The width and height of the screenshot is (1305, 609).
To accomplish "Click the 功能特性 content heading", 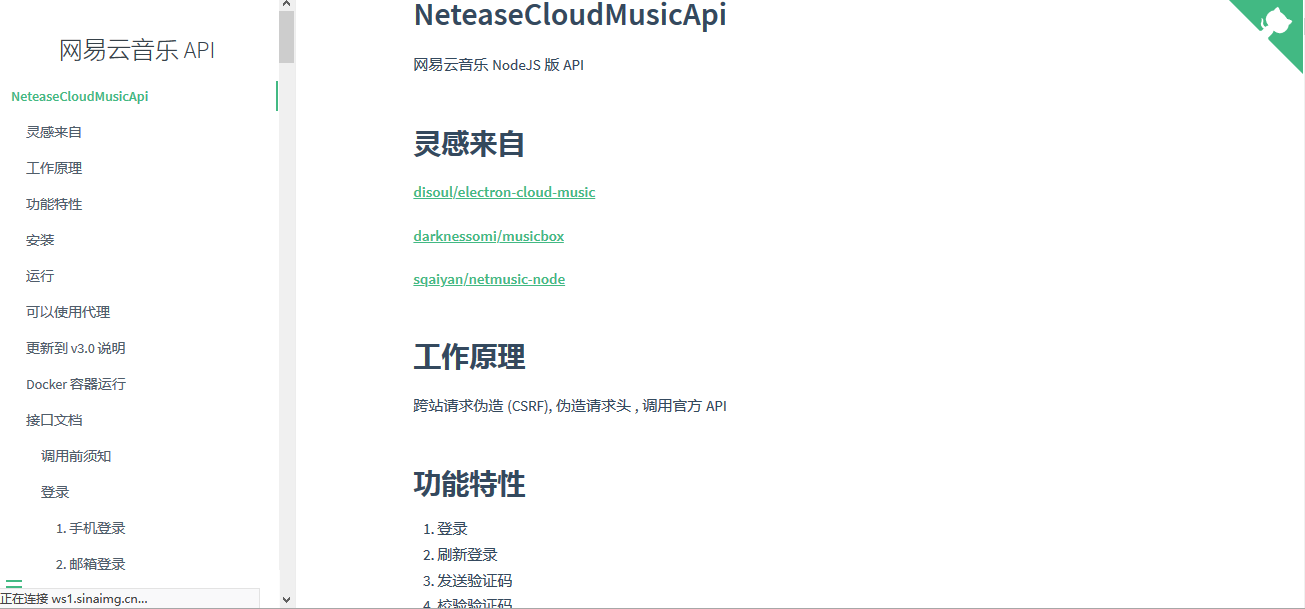I will [x=470, y=484].
